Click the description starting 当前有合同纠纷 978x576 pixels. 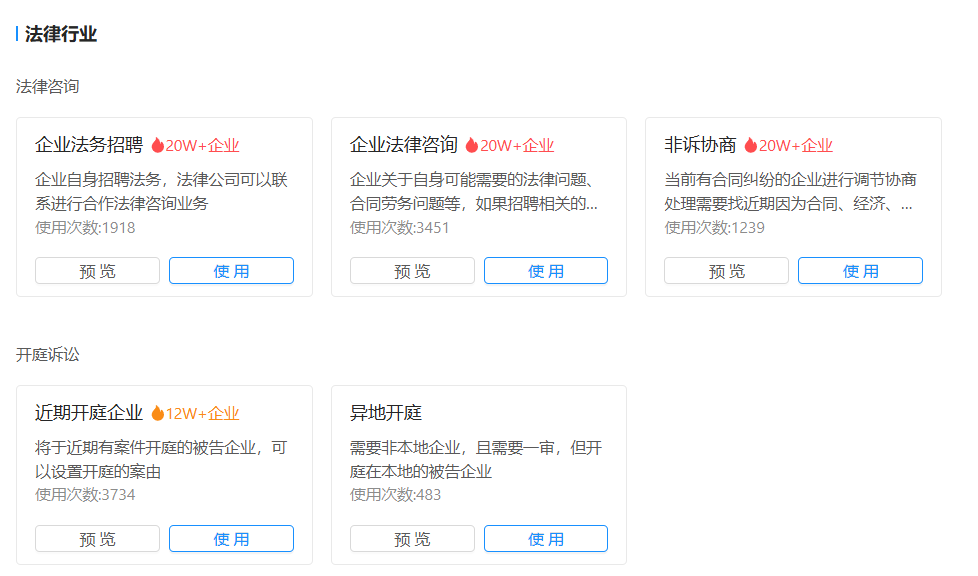tap(790, 192)
